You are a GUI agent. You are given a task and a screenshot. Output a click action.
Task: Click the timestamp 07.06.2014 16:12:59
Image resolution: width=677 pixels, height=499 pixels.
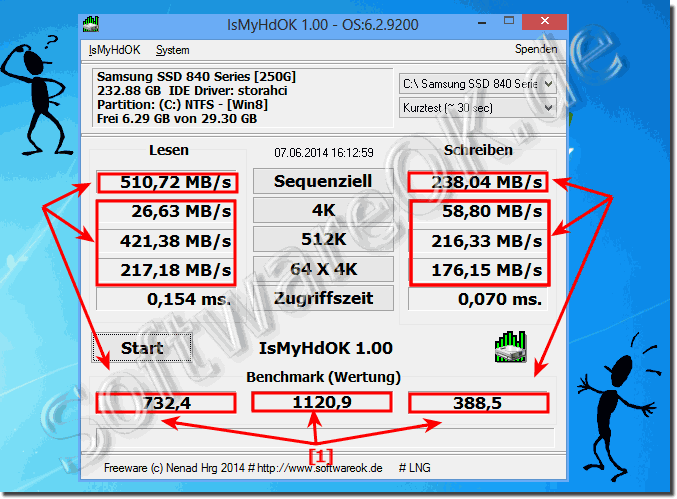tap(324, 152)
